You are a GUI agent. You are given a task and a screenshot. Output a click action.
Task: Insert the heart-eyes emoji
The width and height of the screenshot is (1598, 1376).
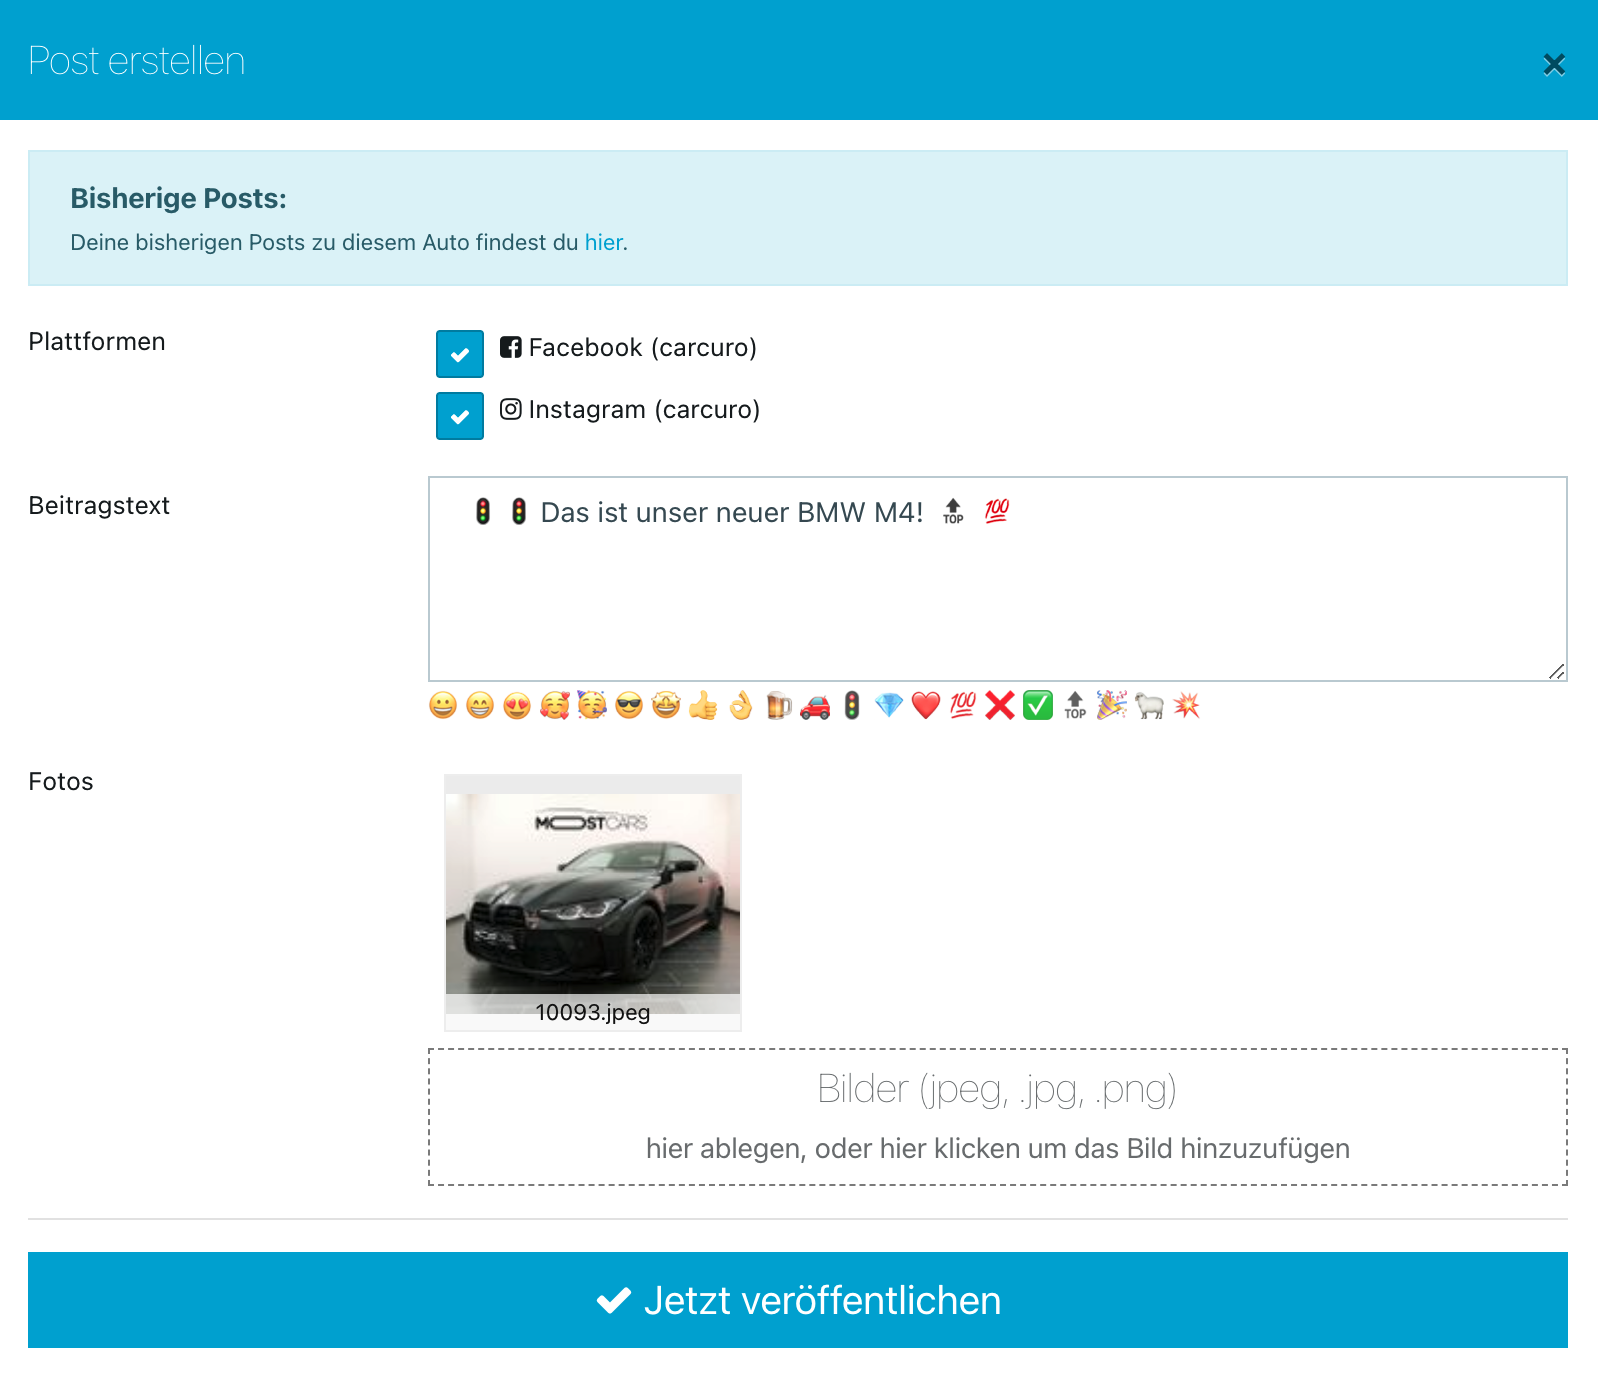coord(517,705)
